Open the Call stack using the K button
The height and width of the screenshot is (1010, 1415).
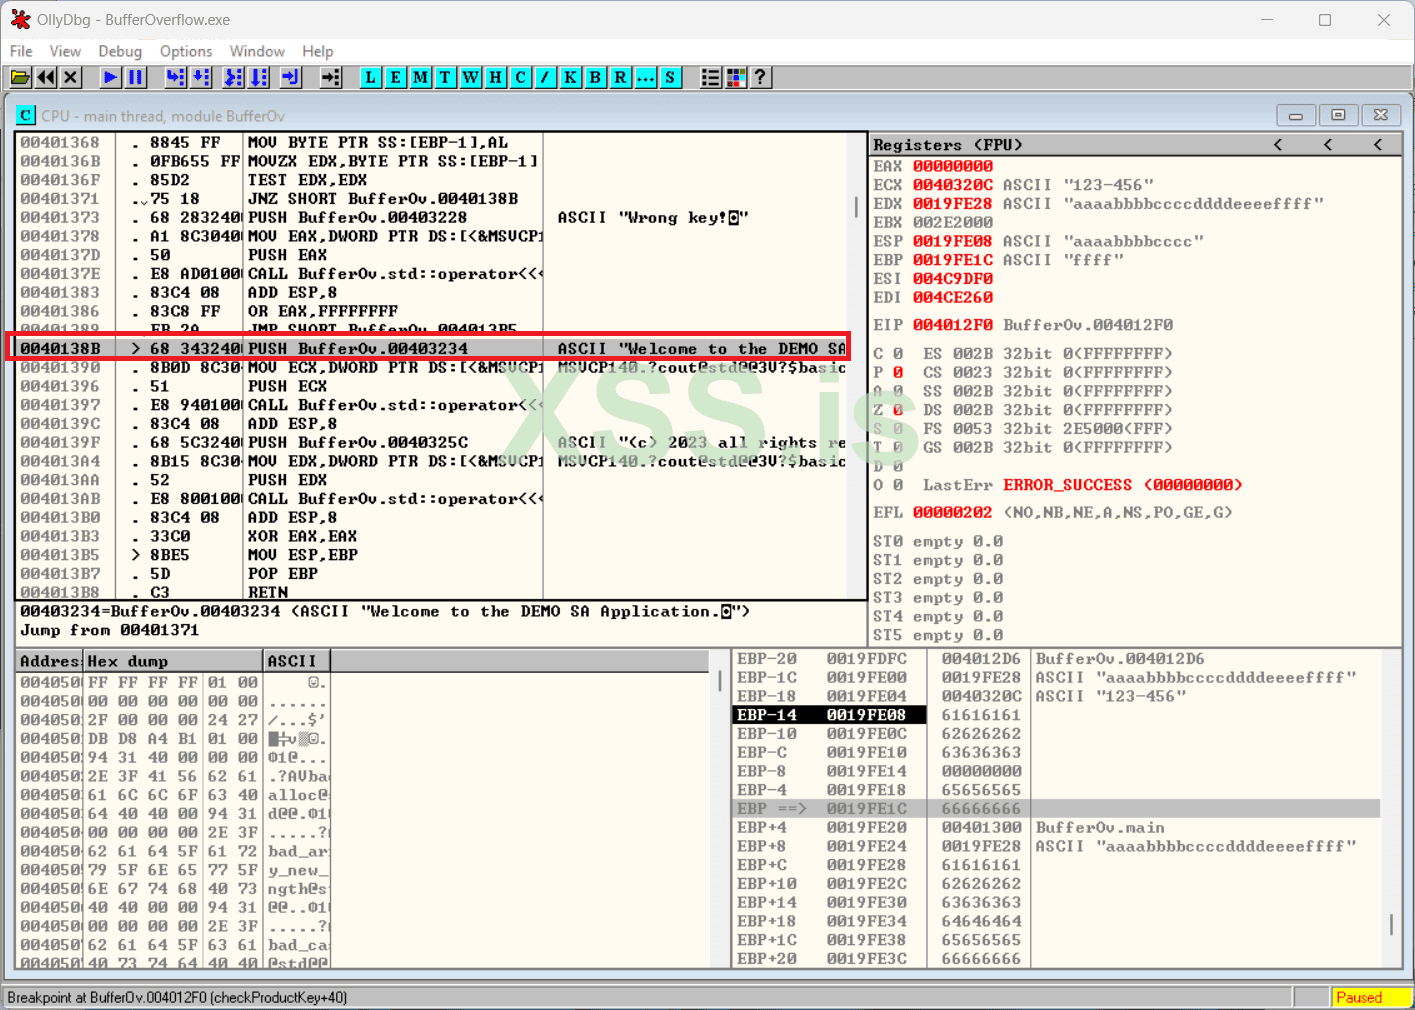[x=570, y=77]
